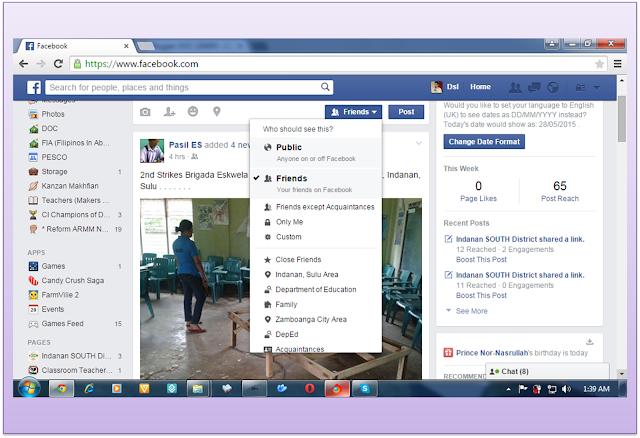
Task: Click the smiley feeling icon in the composer
Action: (193, 111)
